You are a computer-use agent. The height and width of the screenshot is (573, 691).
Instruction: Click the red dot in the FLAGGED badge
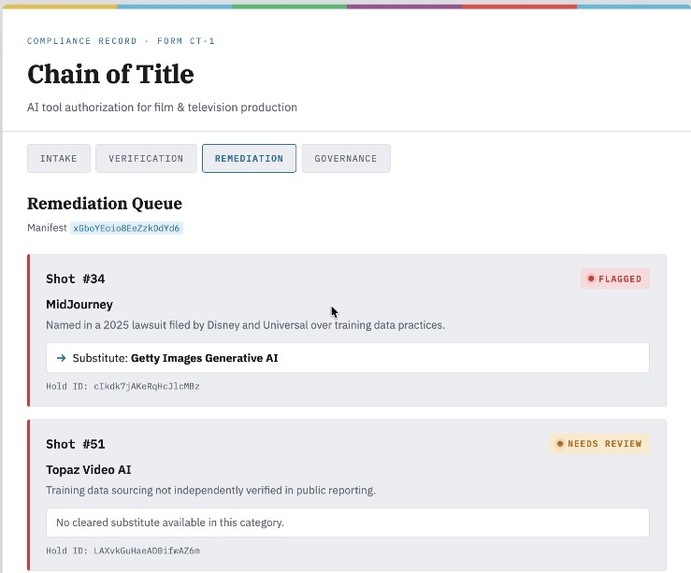pos(591,279)
